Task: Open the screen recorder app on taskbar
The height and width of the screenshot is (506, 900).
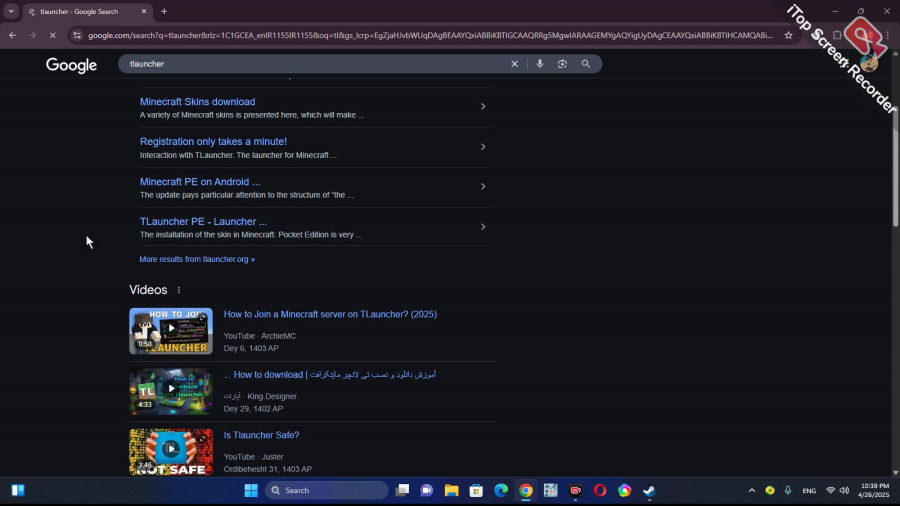Action: (x=575, y=491)
